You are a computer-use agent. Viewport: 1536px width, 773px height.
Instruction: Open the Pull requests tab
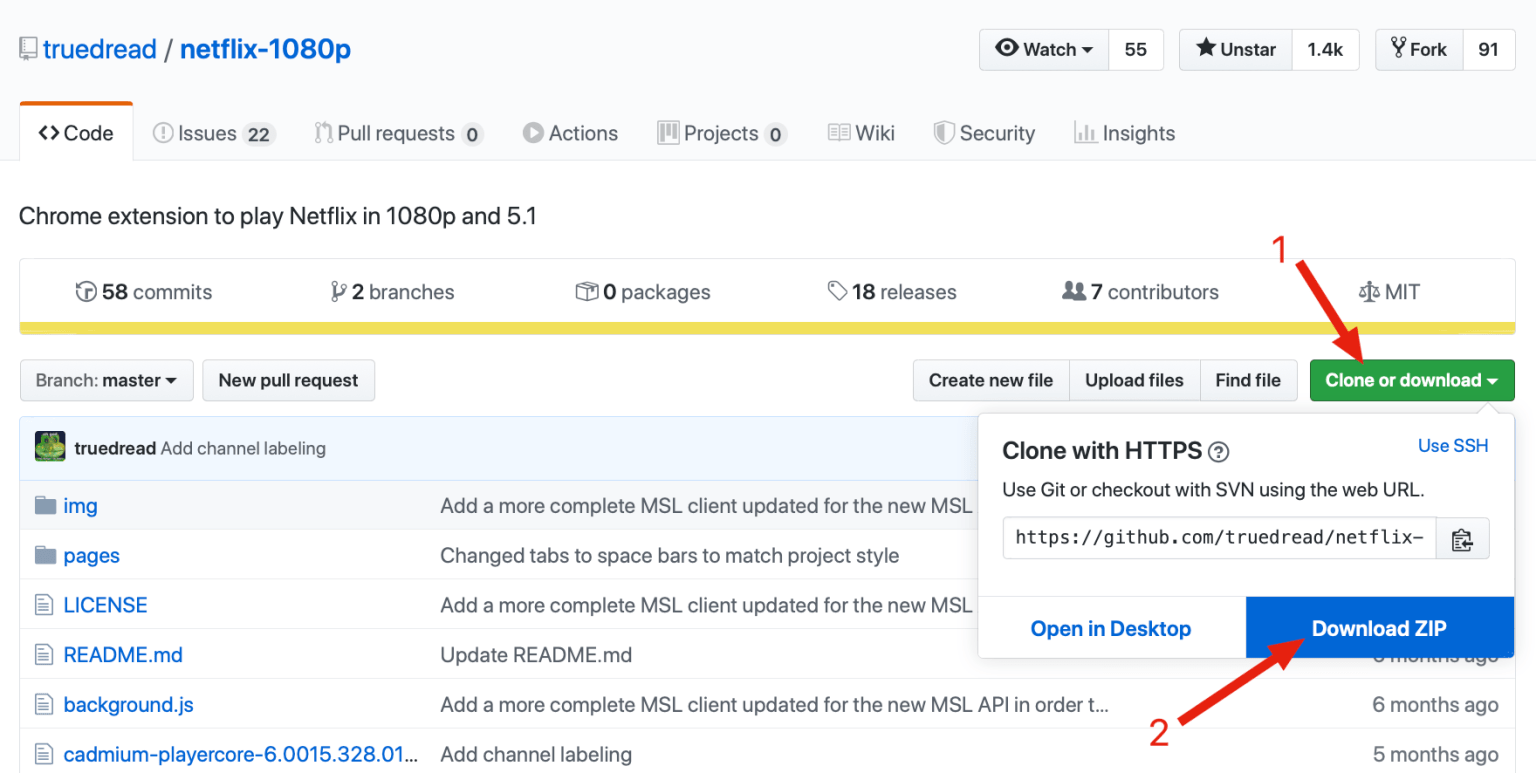click(399, 133)
